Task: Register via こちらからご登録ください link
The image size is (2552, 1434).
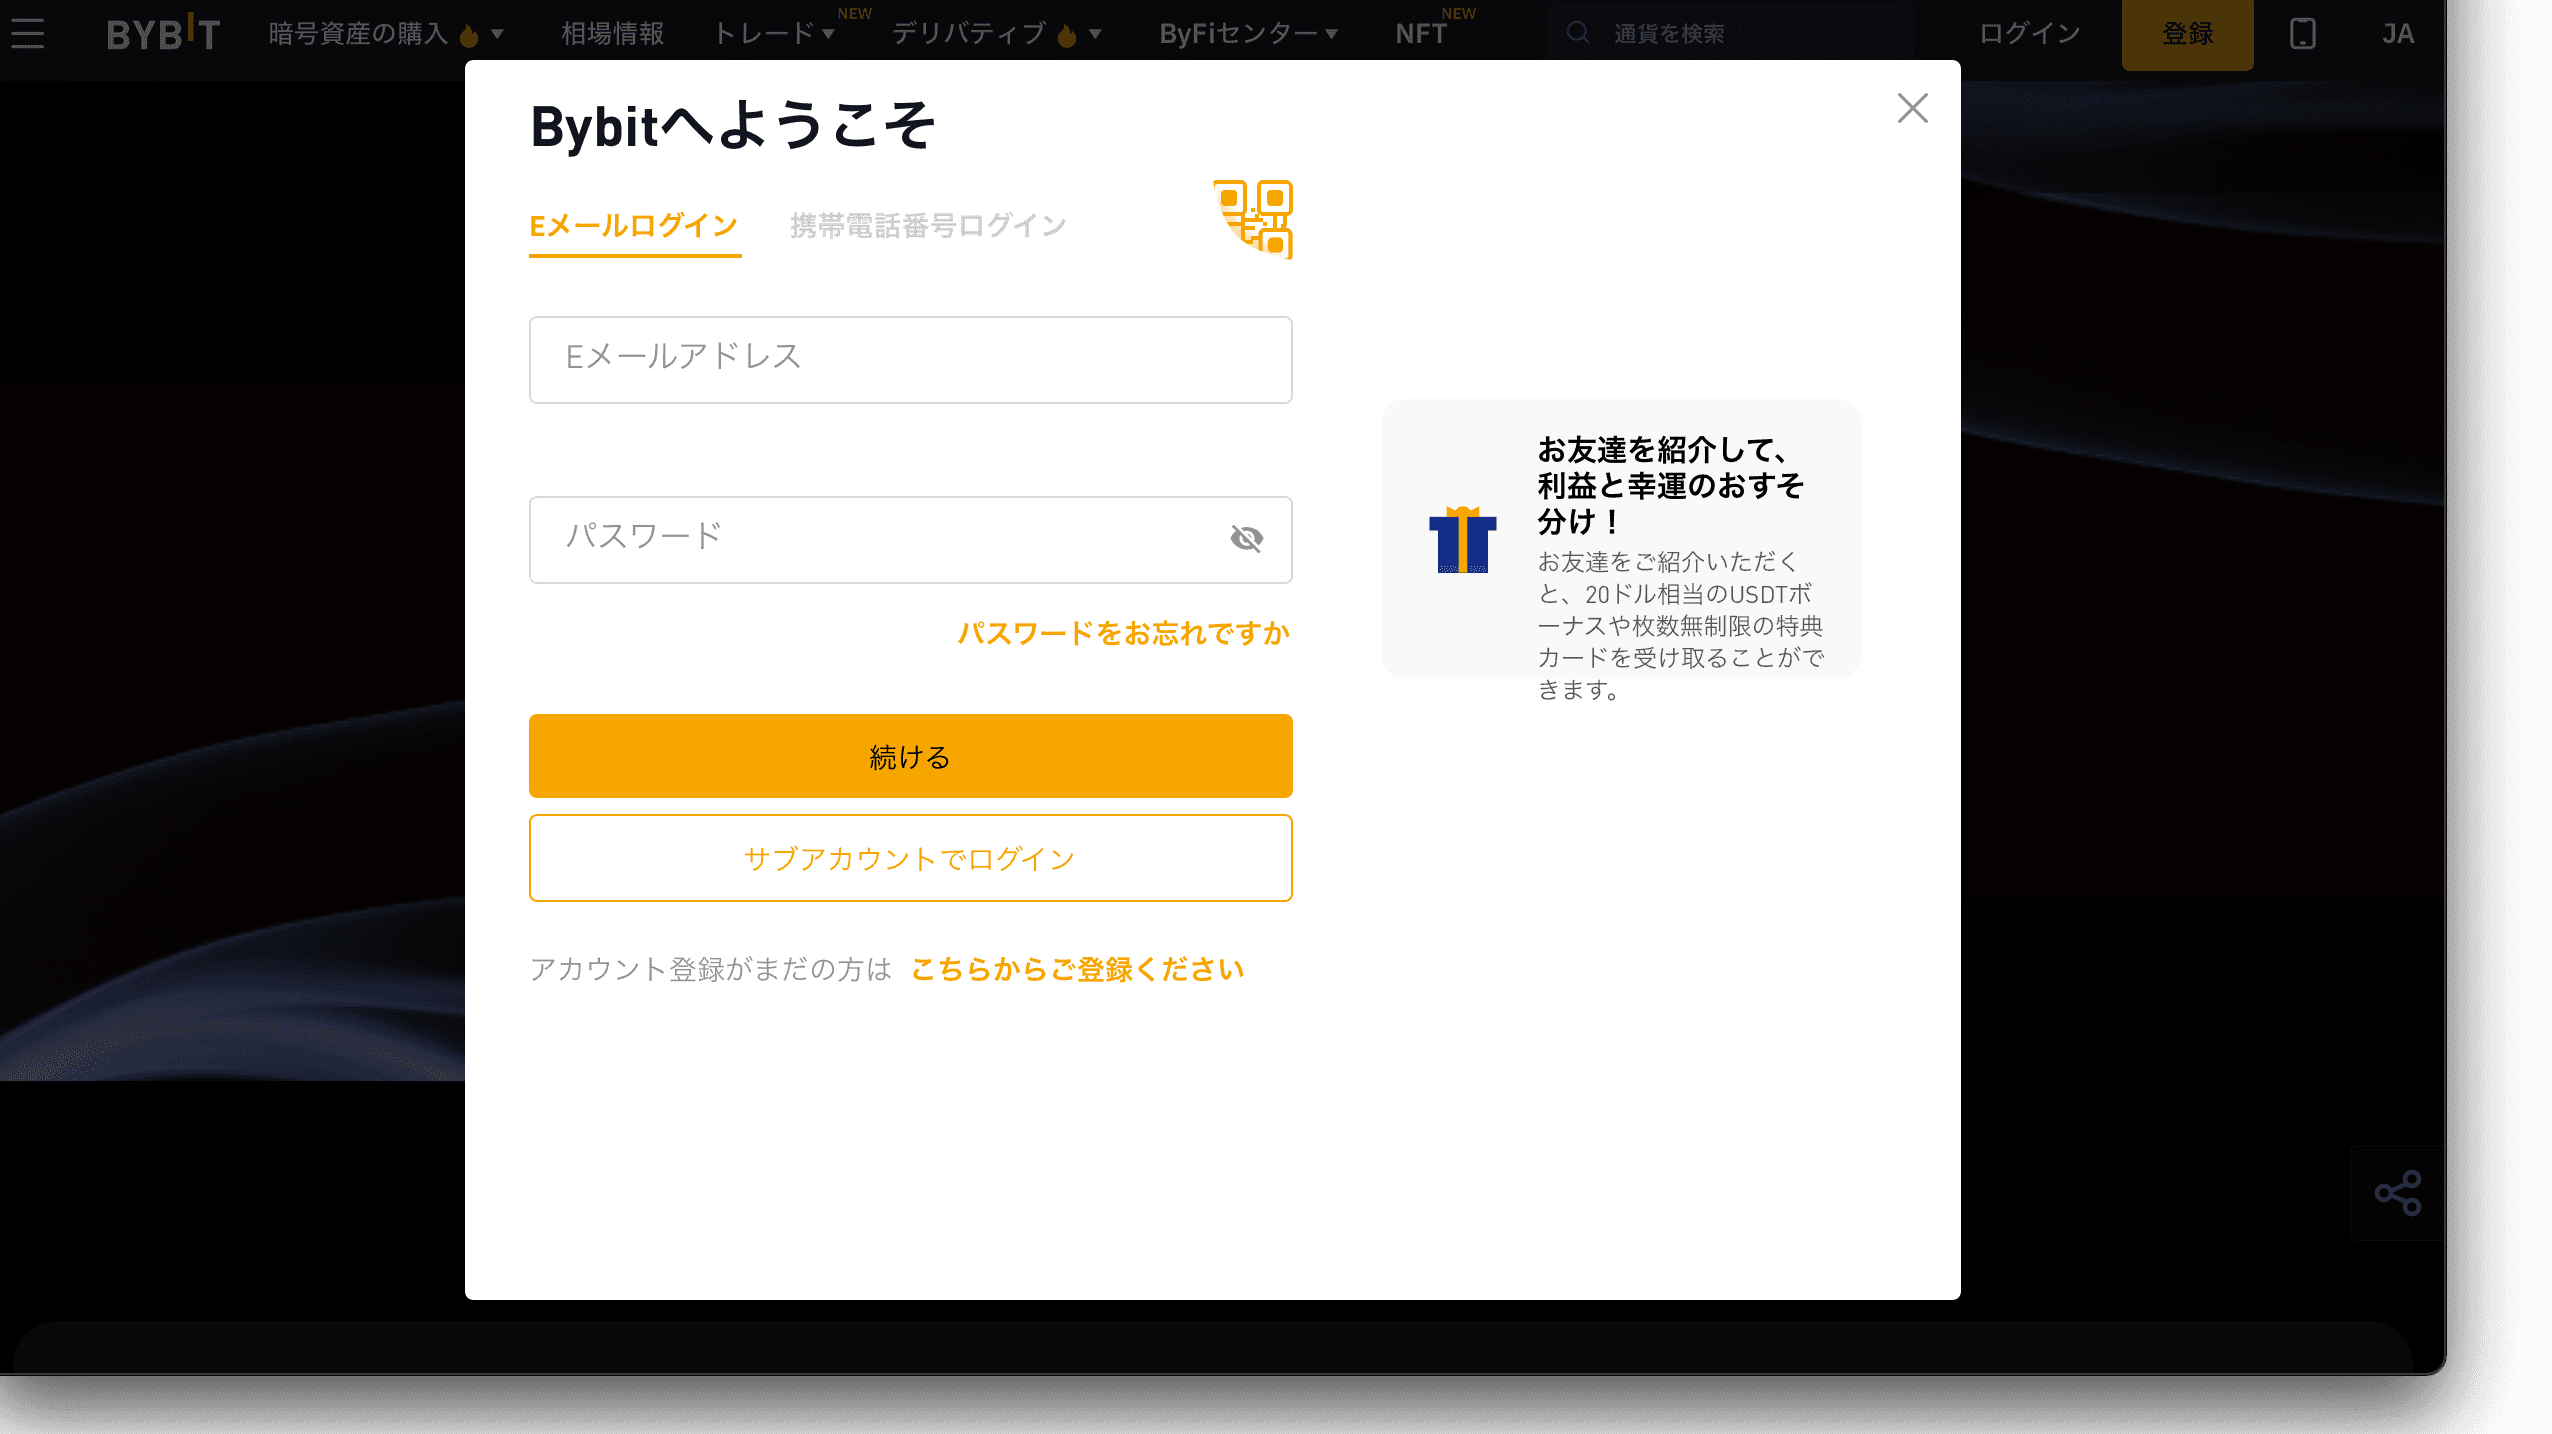Action: coord(1076,968)
